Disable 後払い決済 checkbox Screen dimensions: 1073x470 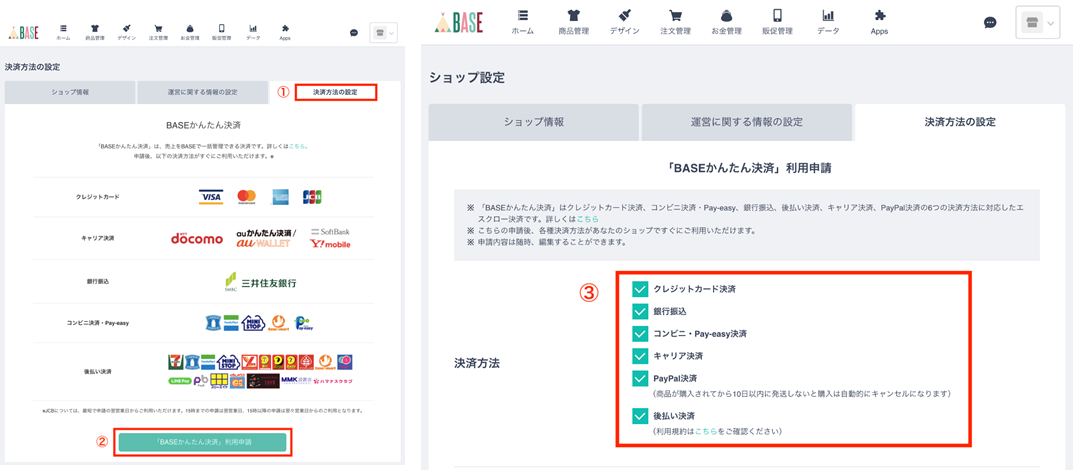click(x=640, y=415)
